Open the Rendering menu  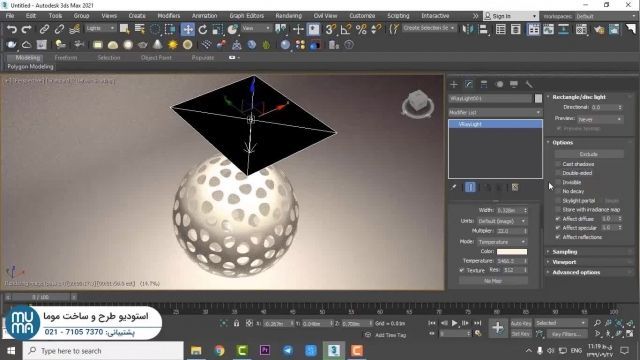click(x=288, y=16)
